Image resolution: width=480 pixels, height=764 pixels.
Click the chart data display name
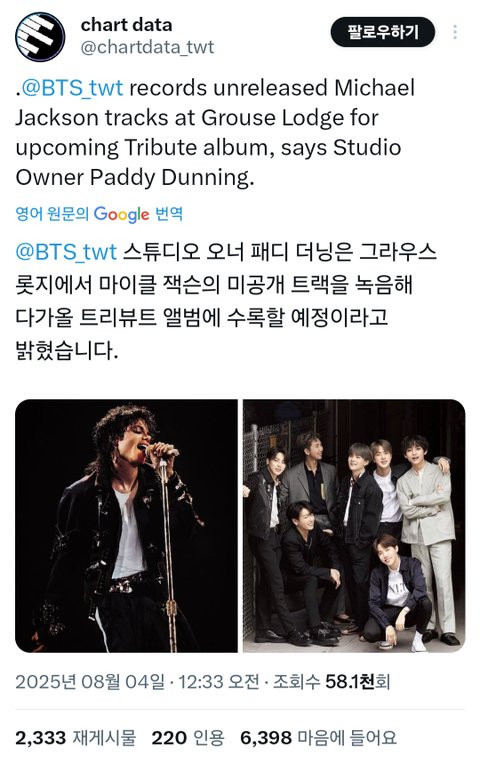126,25
